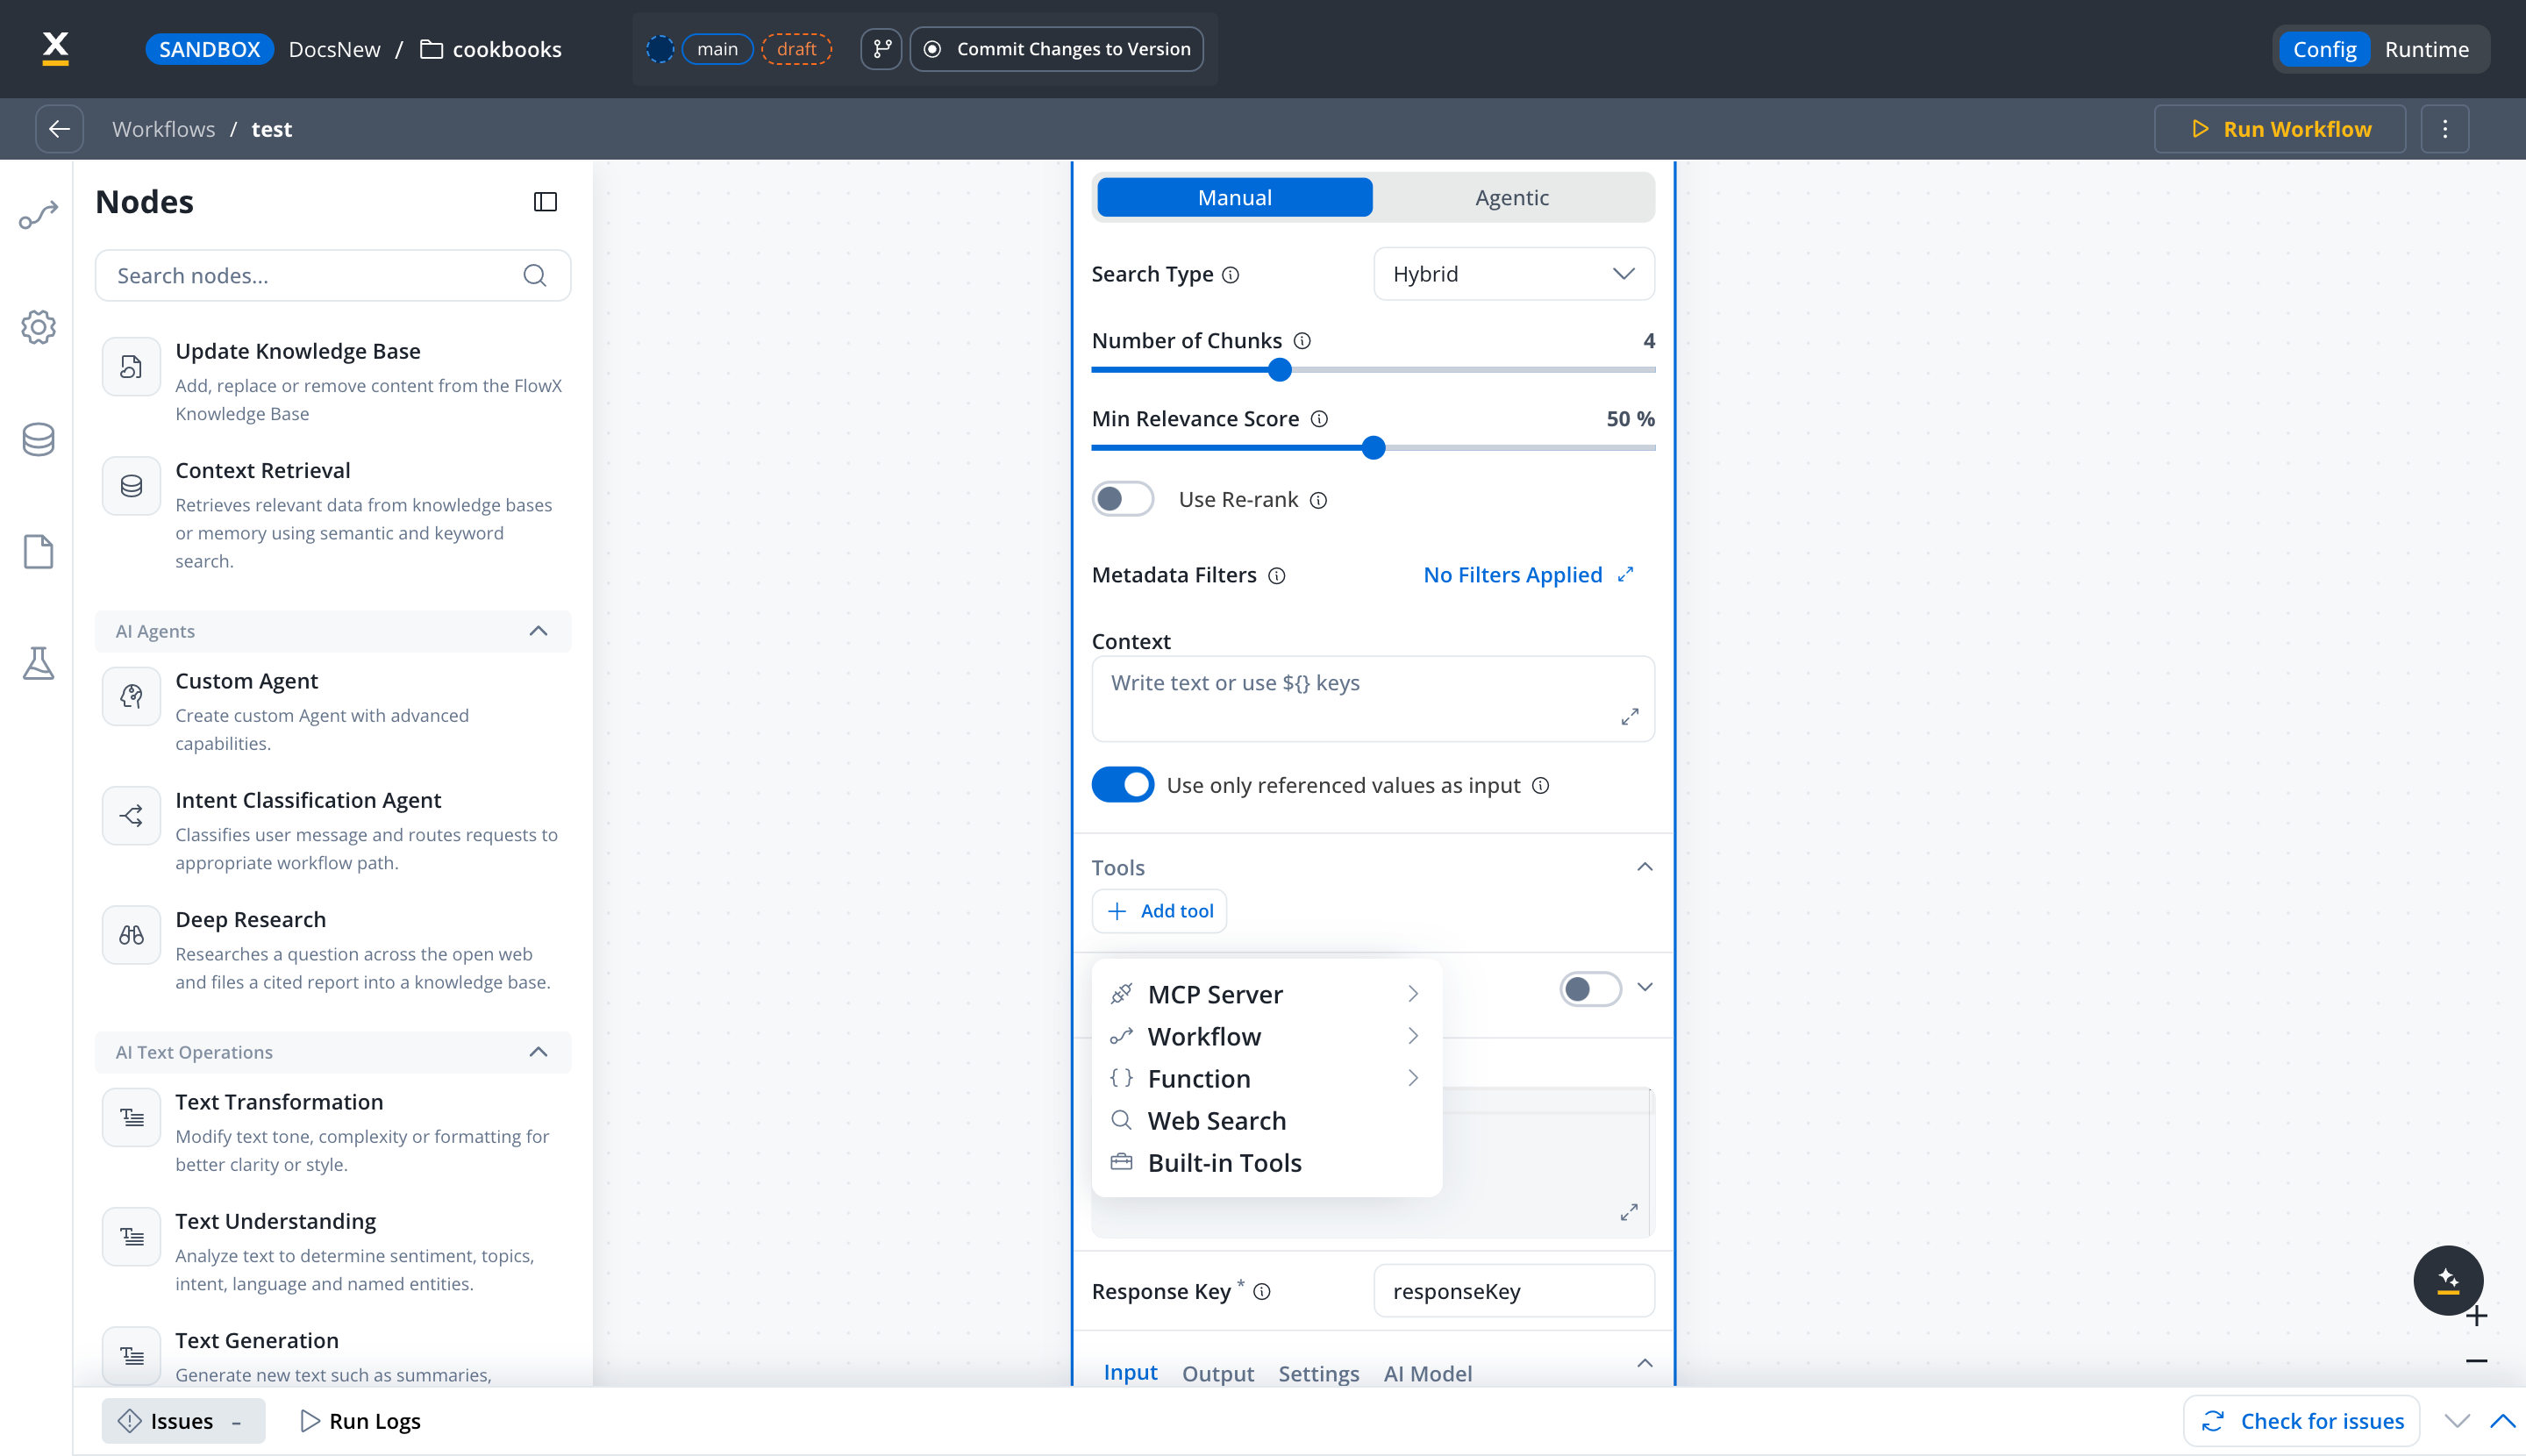Viewport: 2526px width, 1456px height.
Task: Click Use Re-rank info icon
Action: (1319, 500)
